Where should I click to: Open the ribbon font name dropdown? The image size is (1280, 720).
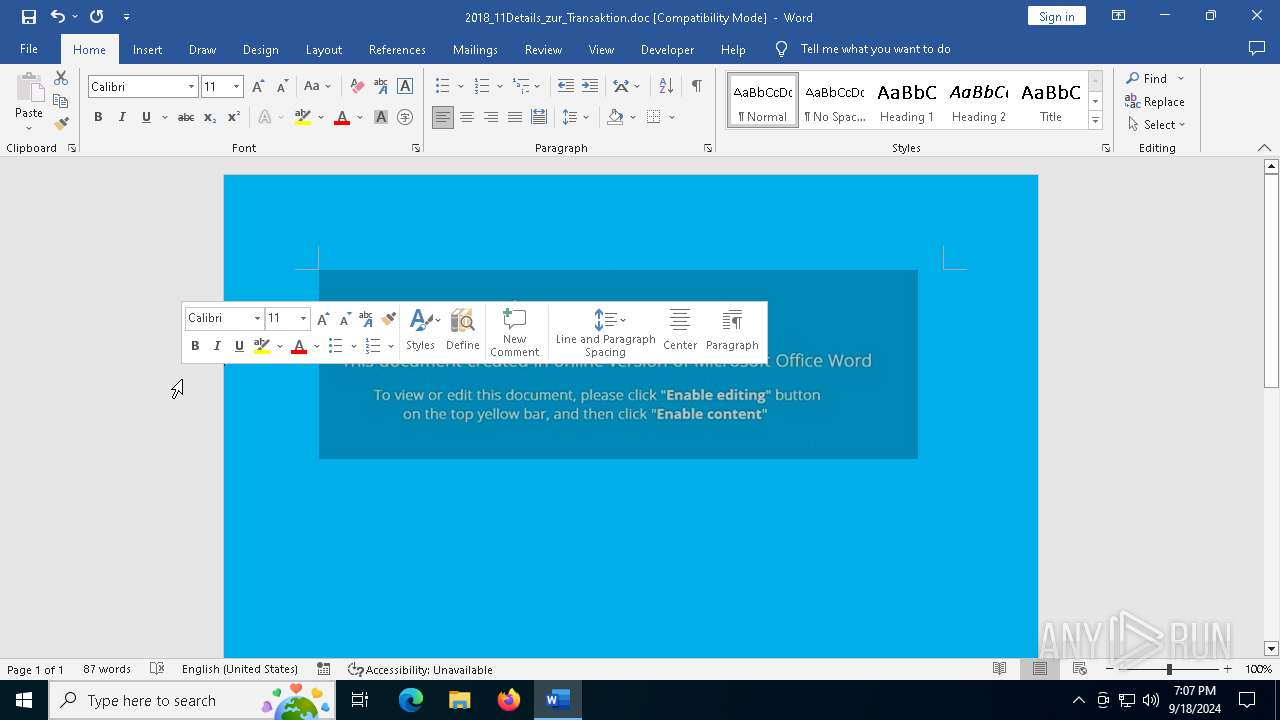click(x=191, y=87)
